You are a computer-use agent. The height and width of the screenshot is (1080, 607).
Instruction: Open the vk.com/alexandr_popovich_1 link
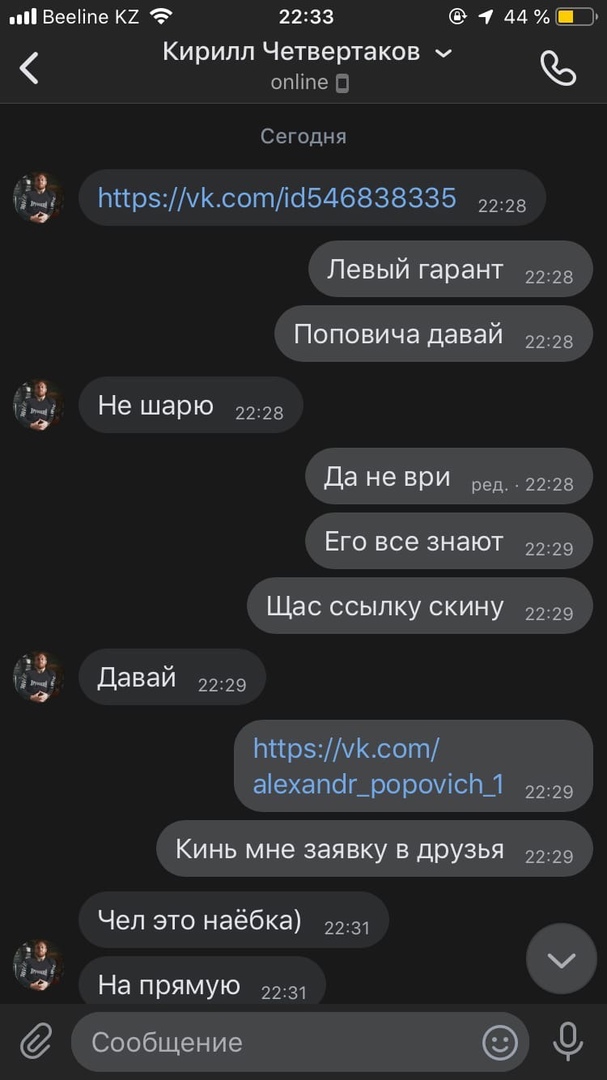pos(378,766)
